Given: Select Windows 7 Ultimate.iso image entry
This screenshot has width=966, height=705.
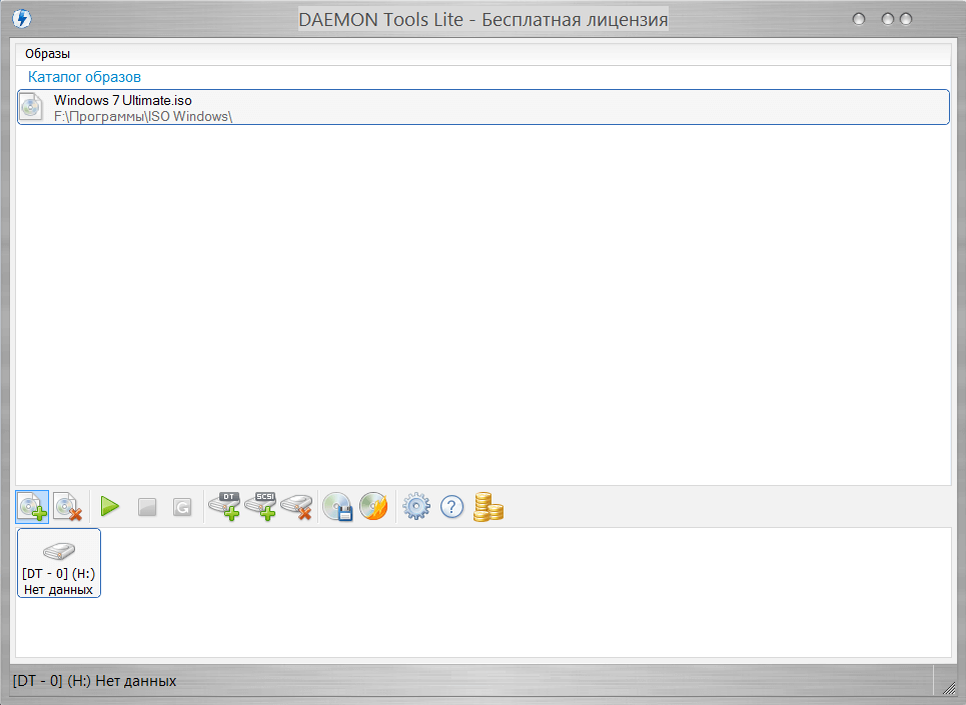Looking at the screenshot, I should tap(483, 107).
